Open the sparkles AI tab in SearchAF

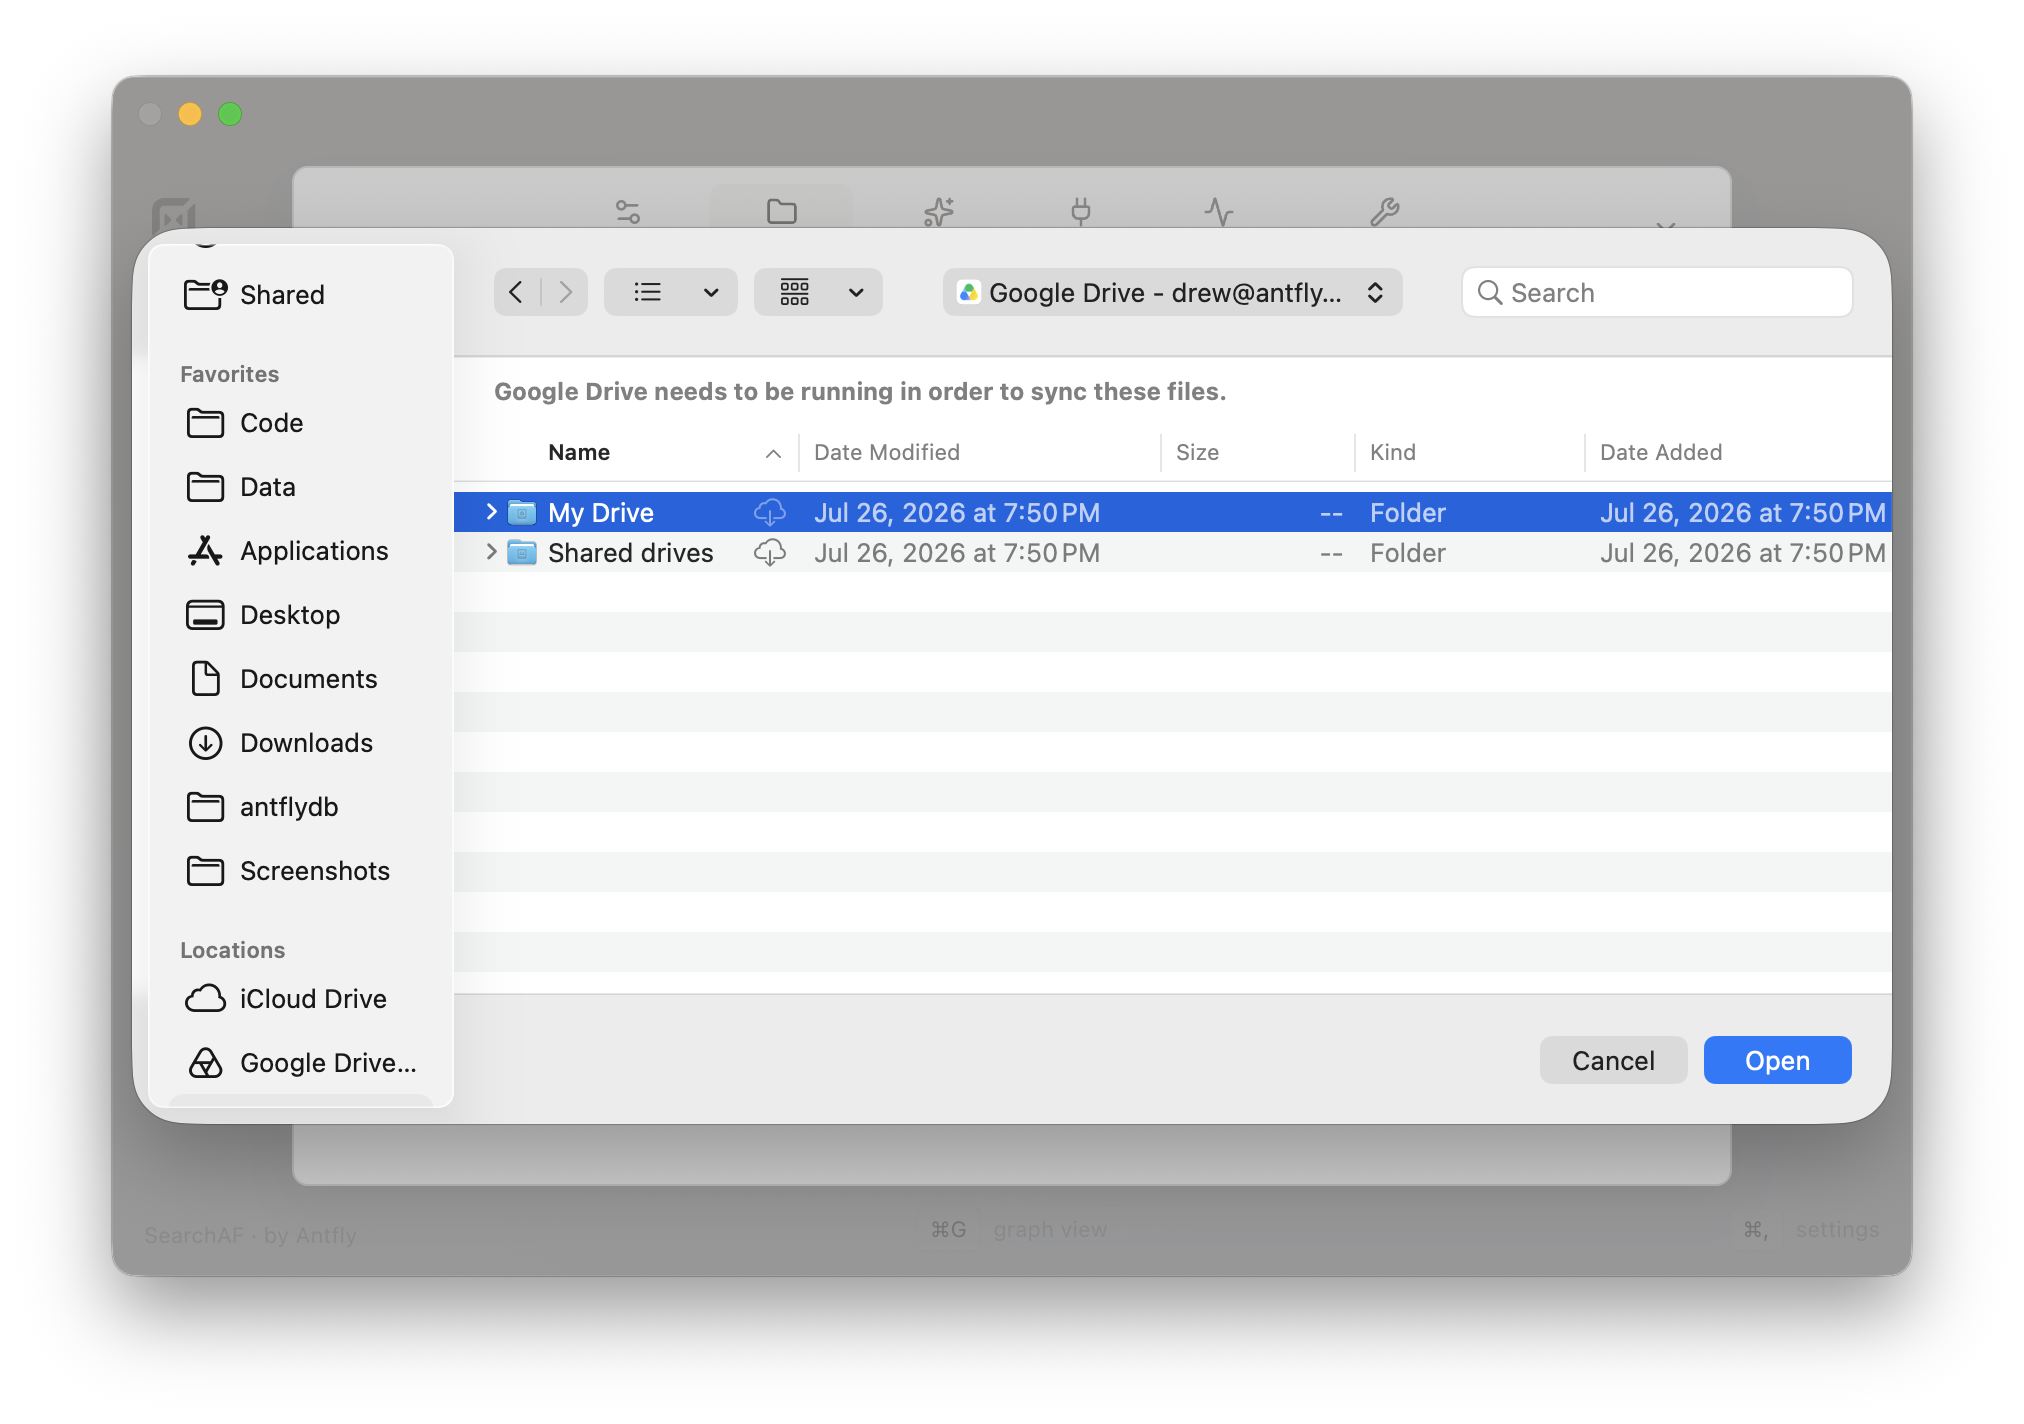pos(939,211)
